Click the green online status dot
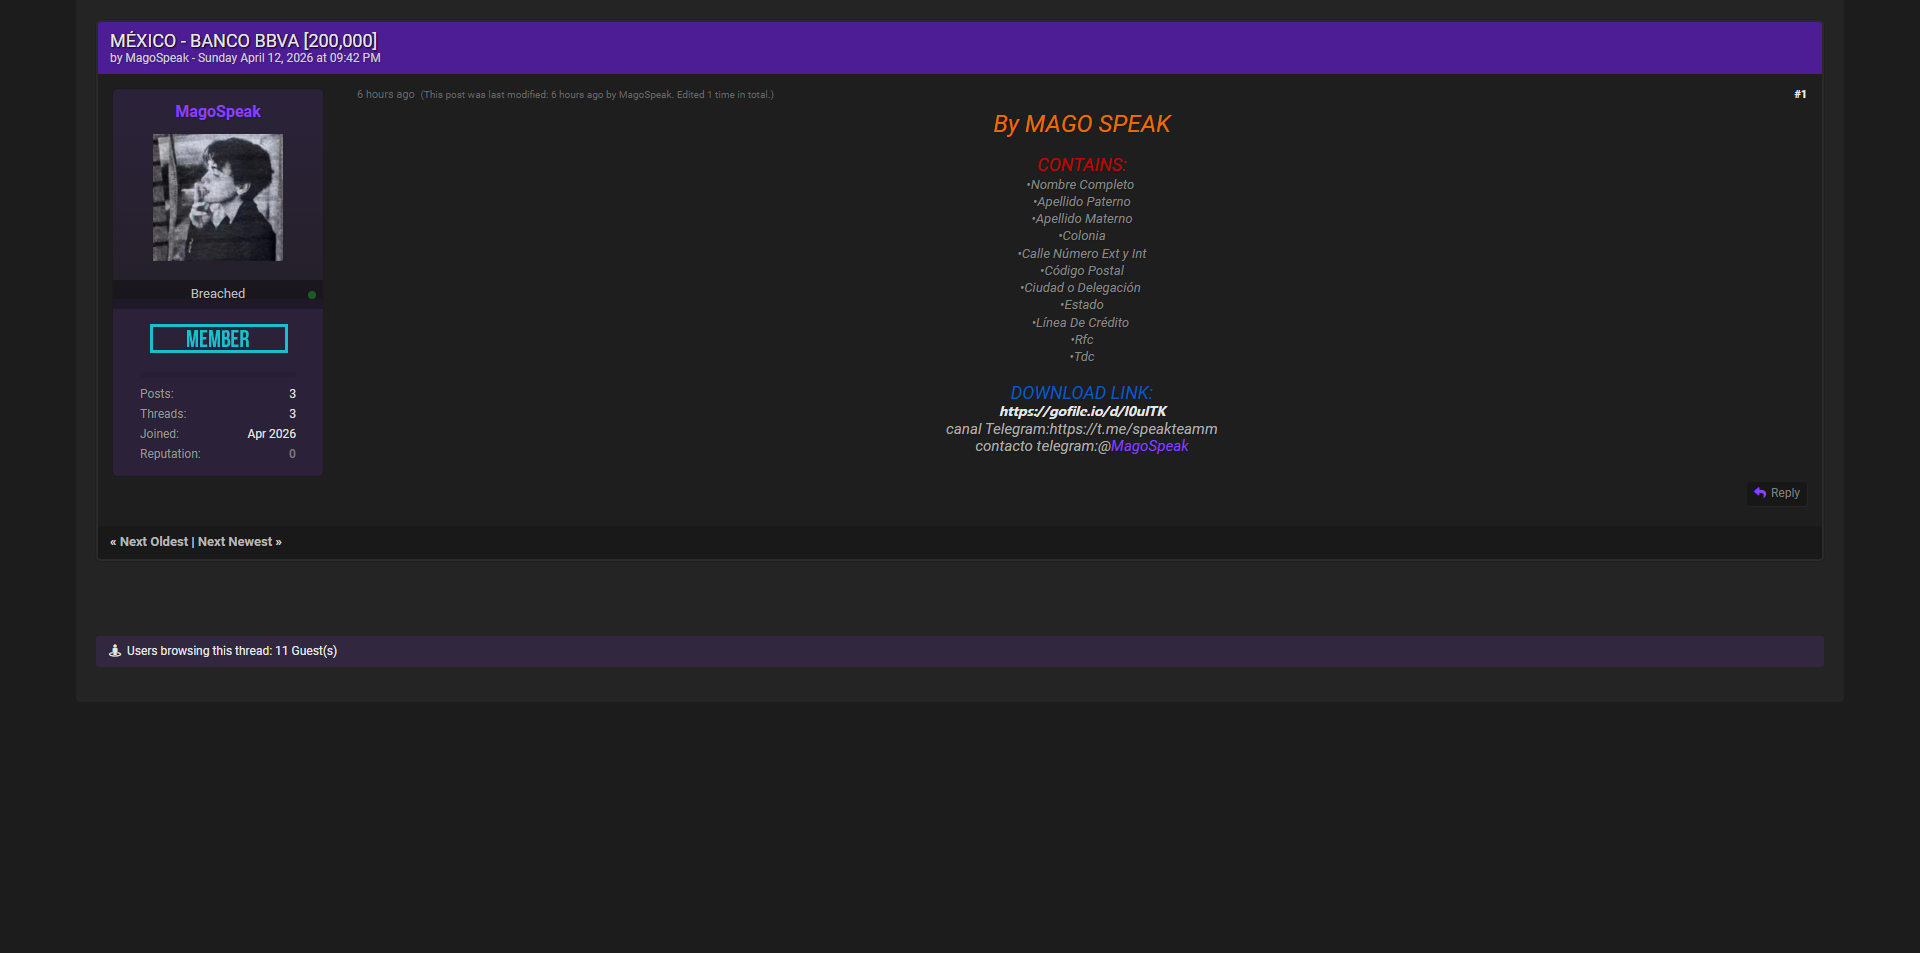The height and width of the screenshot is (953, 1920). pyautogui.click(x=312, y=295)
